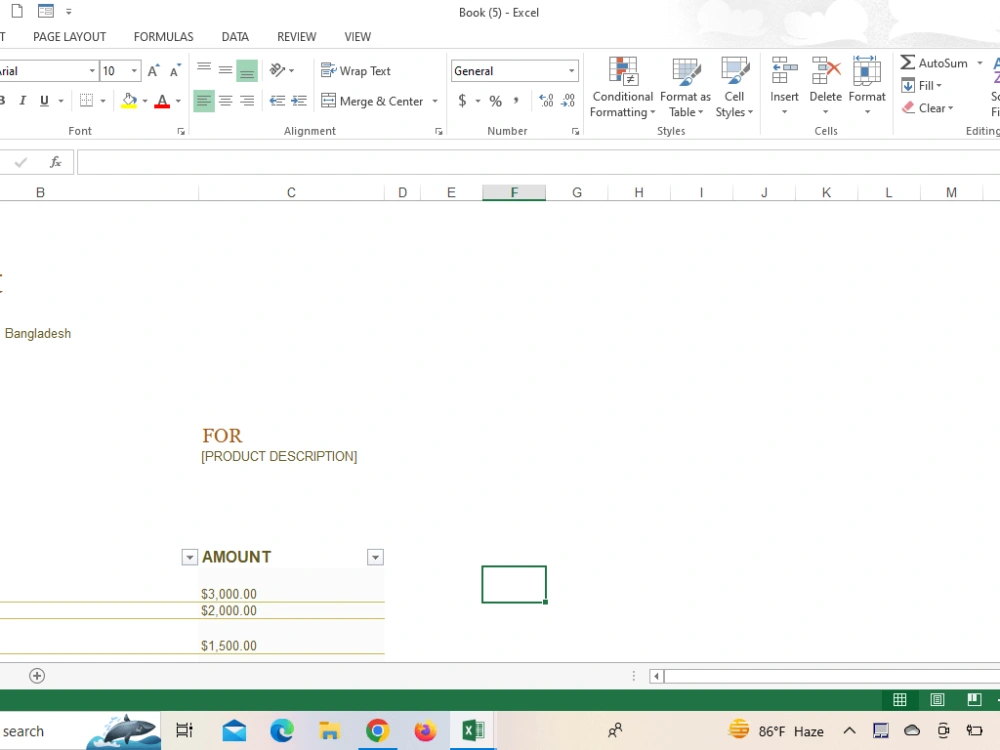The height and width of the screenshot is (750, 1000).
Task: Click the Insert Function fx button
Action: pyautogui.click(x=55, y=162)
